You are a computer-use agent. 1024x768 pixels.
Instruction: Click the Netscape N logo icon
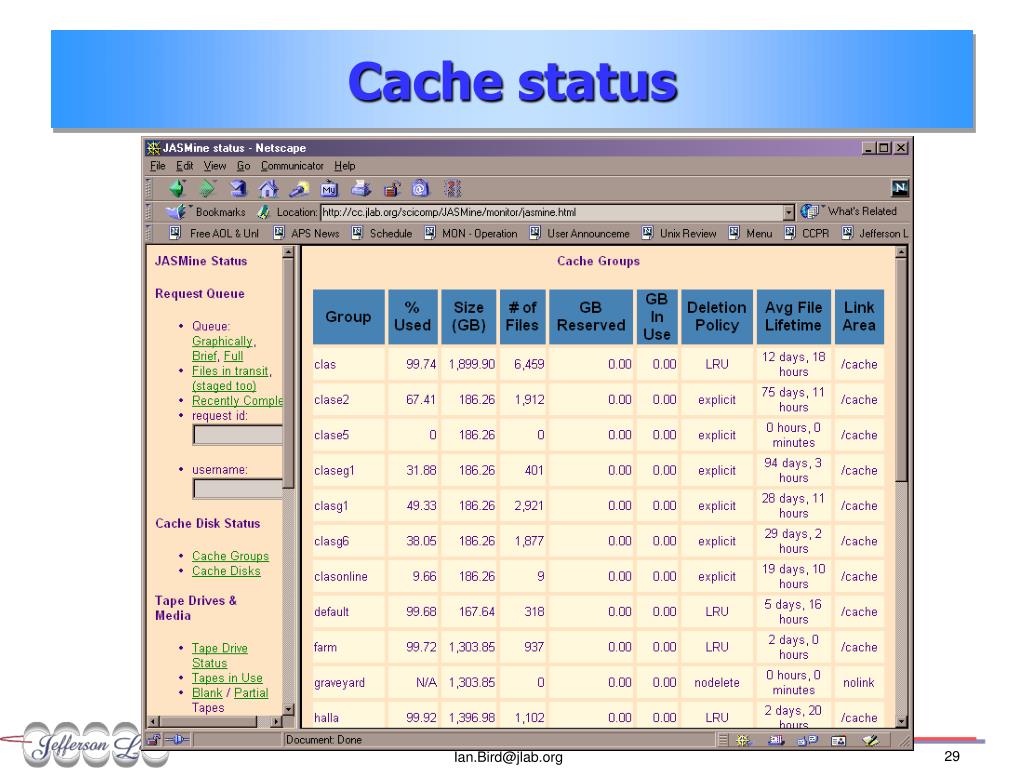pyautogui.click(x=900, y=188)
